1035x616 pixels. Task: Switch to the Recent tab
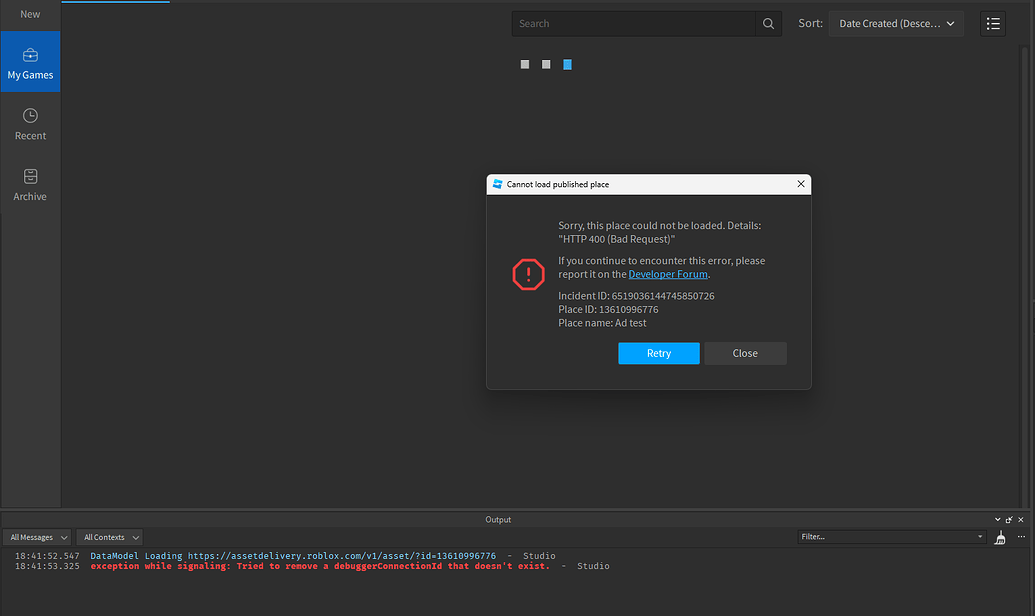pos(30,123)
